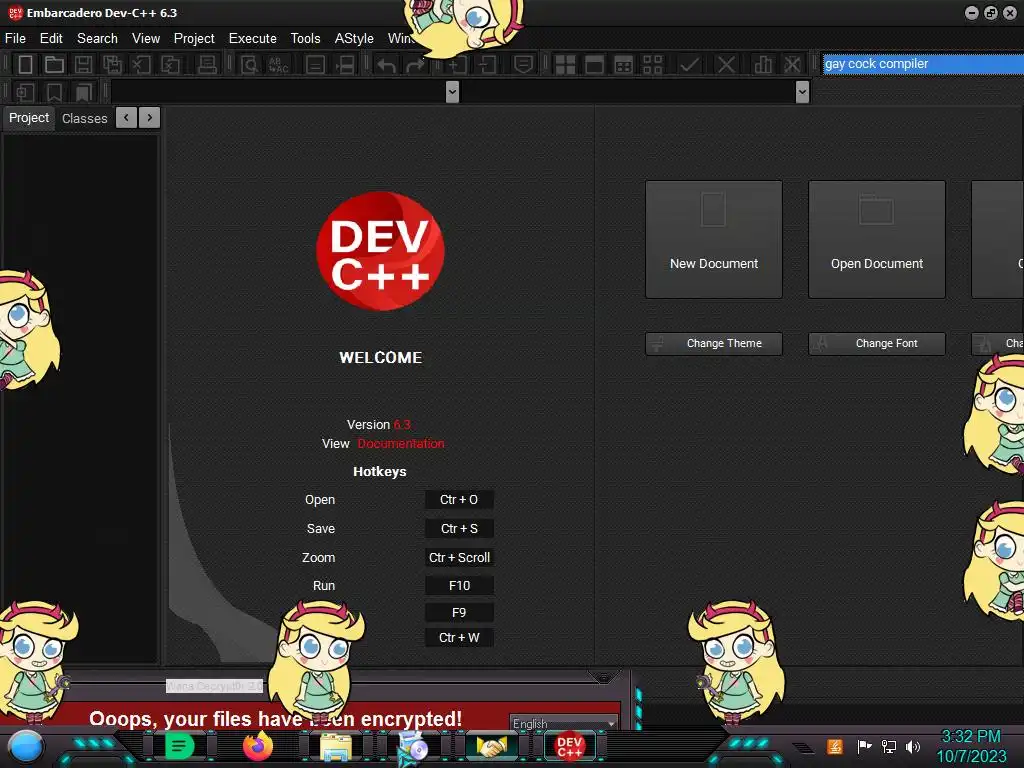Click the Profile analysis bar-chart icon
Screen dimensions: 1024x768
763,64
